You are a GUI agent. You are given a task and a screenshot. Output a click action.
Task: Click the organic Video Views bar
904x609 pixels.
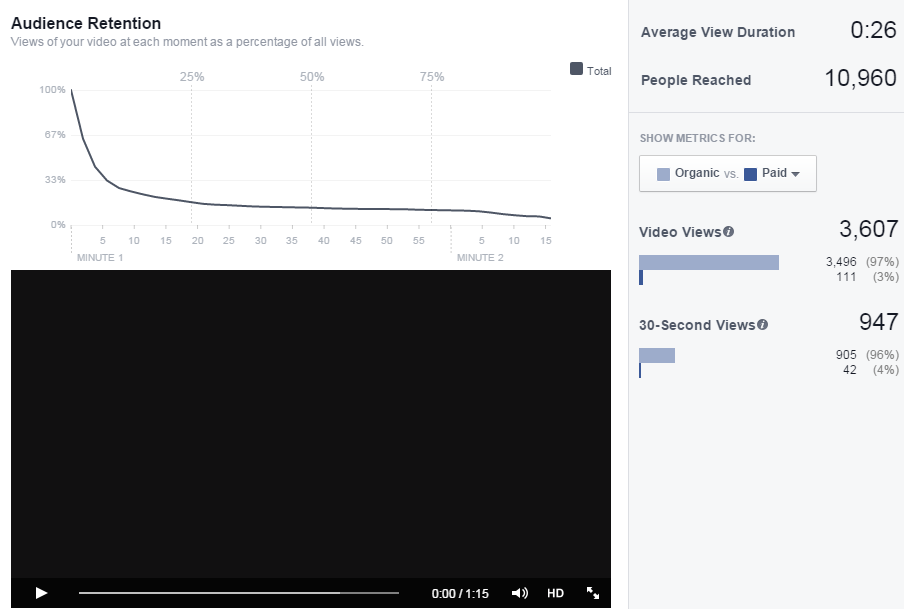tap(709, 262)
